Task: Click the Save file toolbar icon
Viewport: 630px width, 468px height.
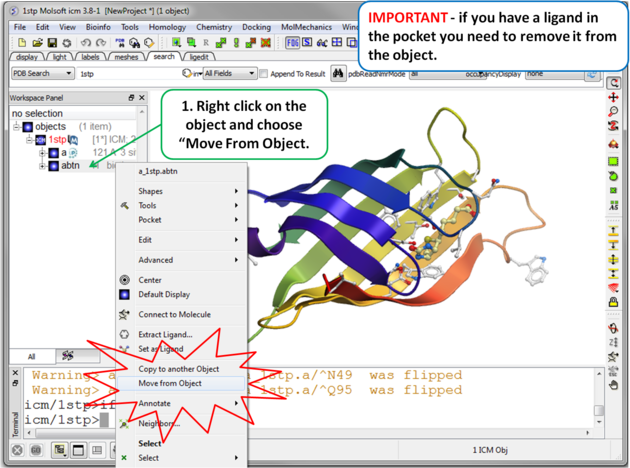Action: (x=51, y=43)
